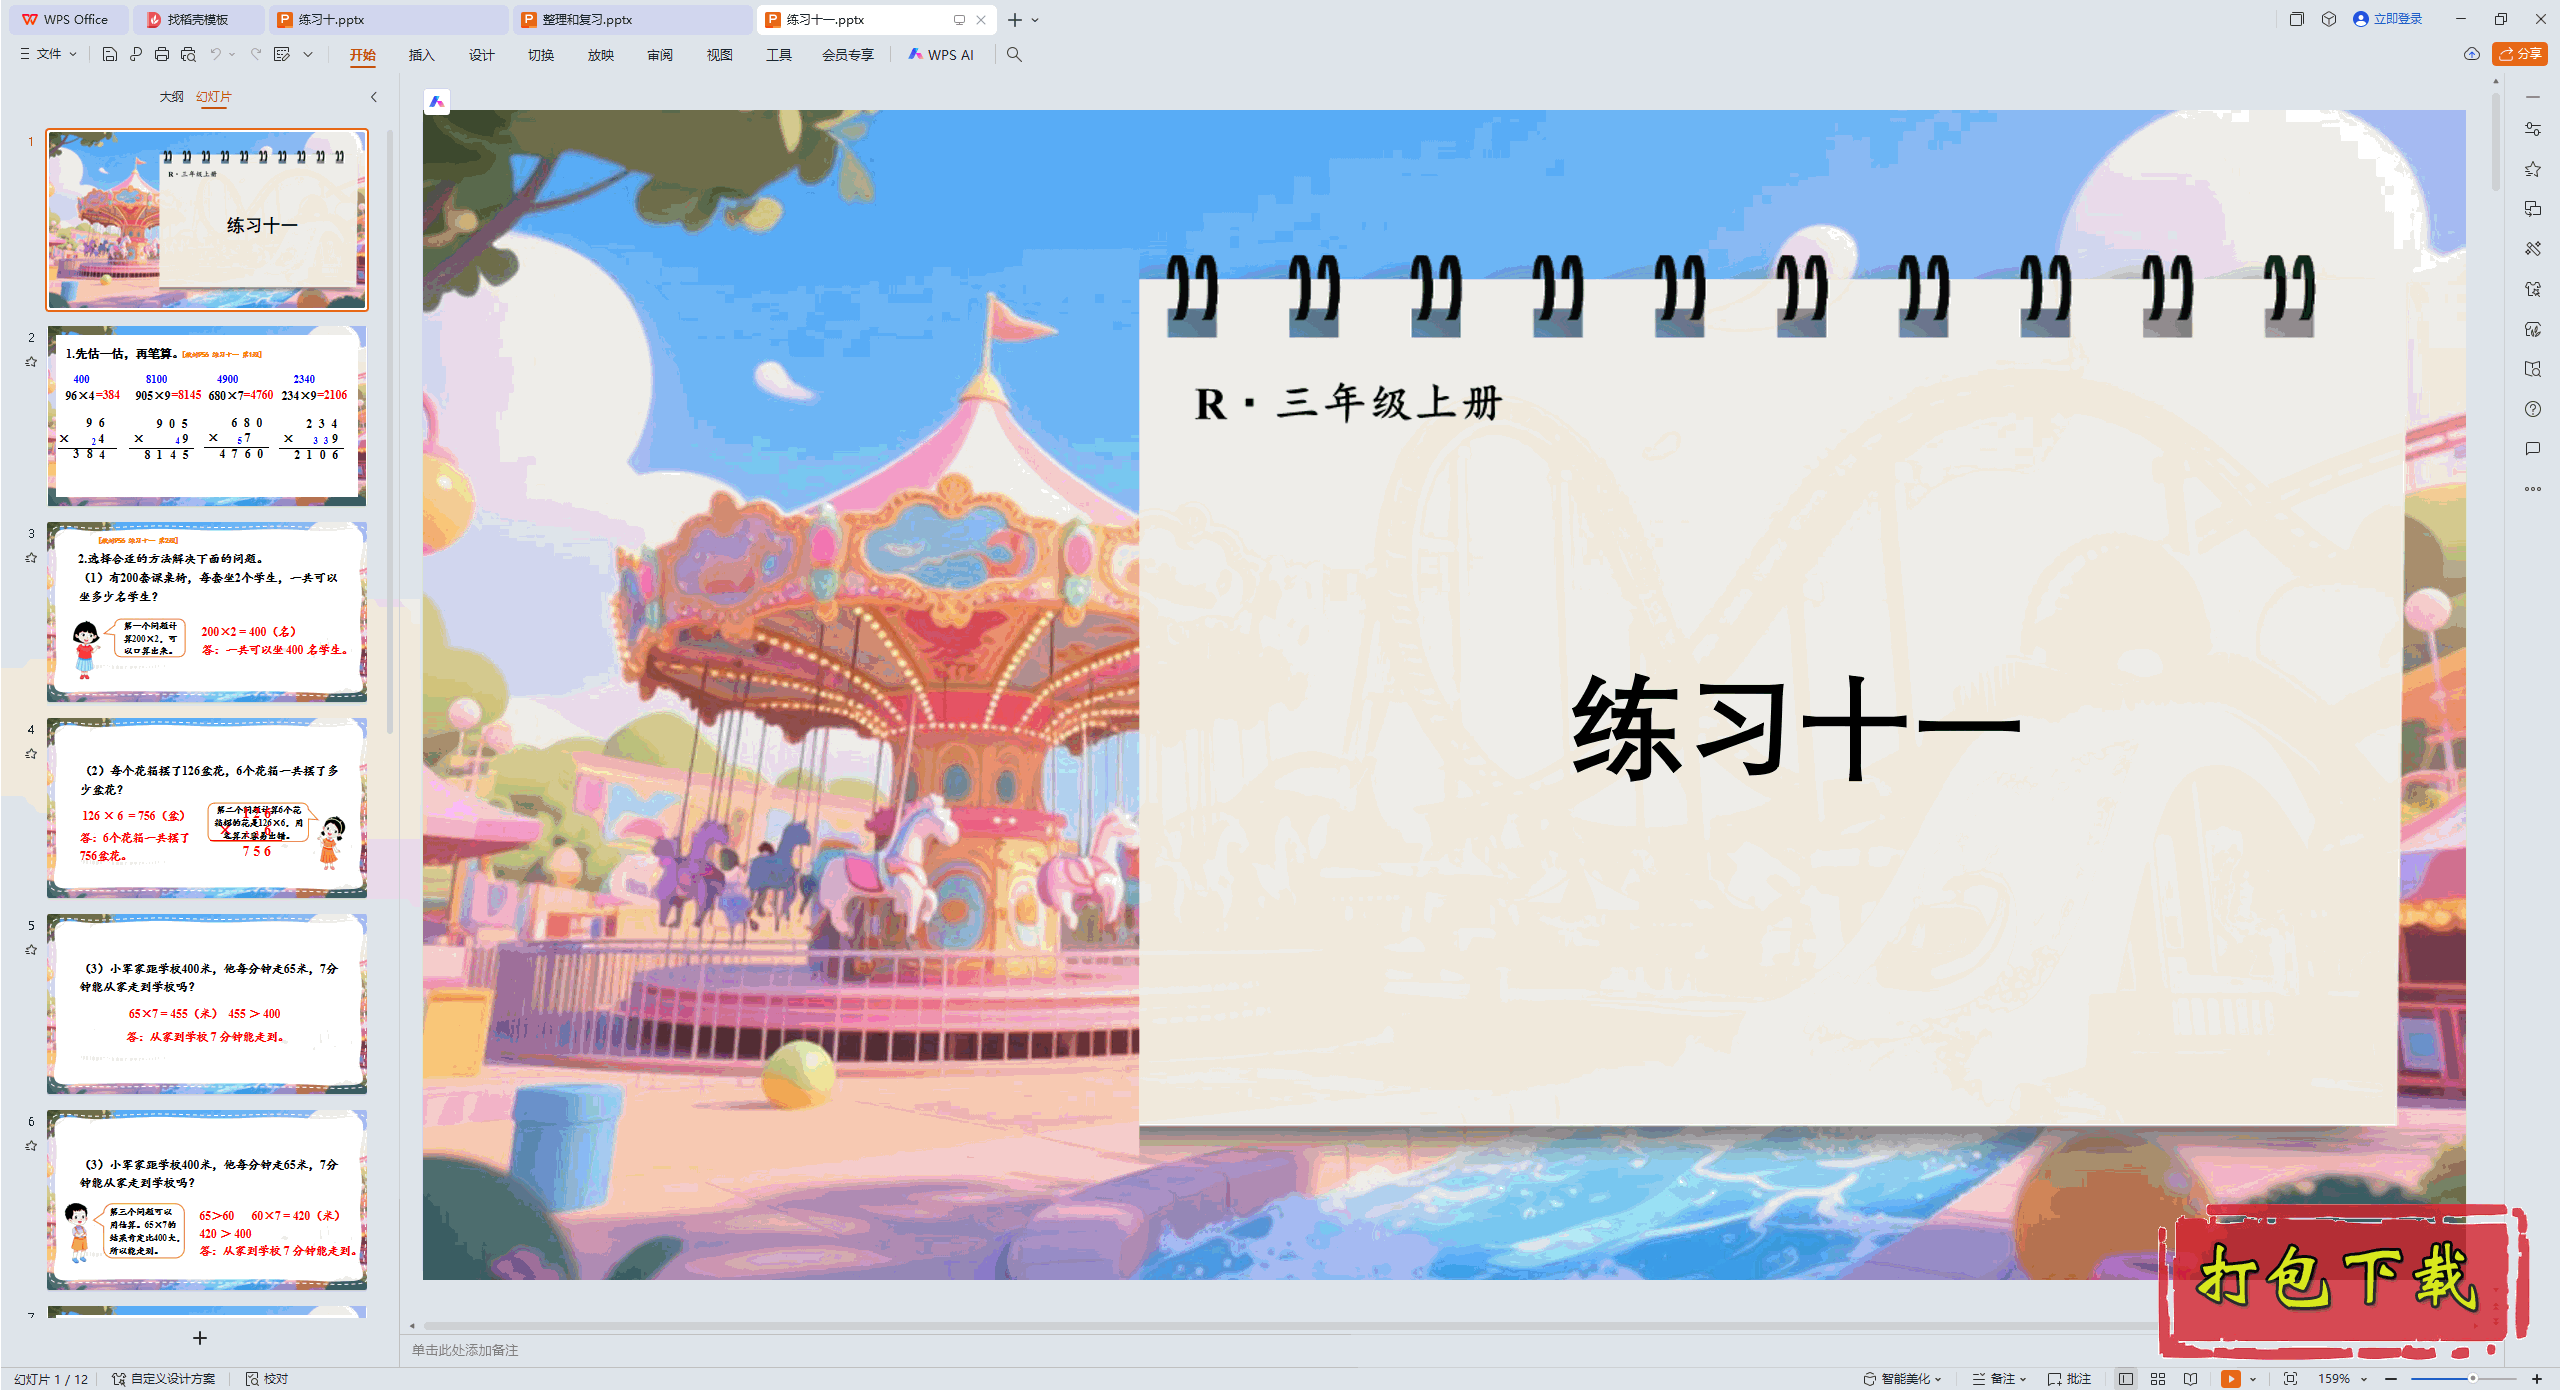The width and height of the screenshot is (2560, 1390).
Task: Click the search magnifier icon
Action: click(x=1014, y=54)
